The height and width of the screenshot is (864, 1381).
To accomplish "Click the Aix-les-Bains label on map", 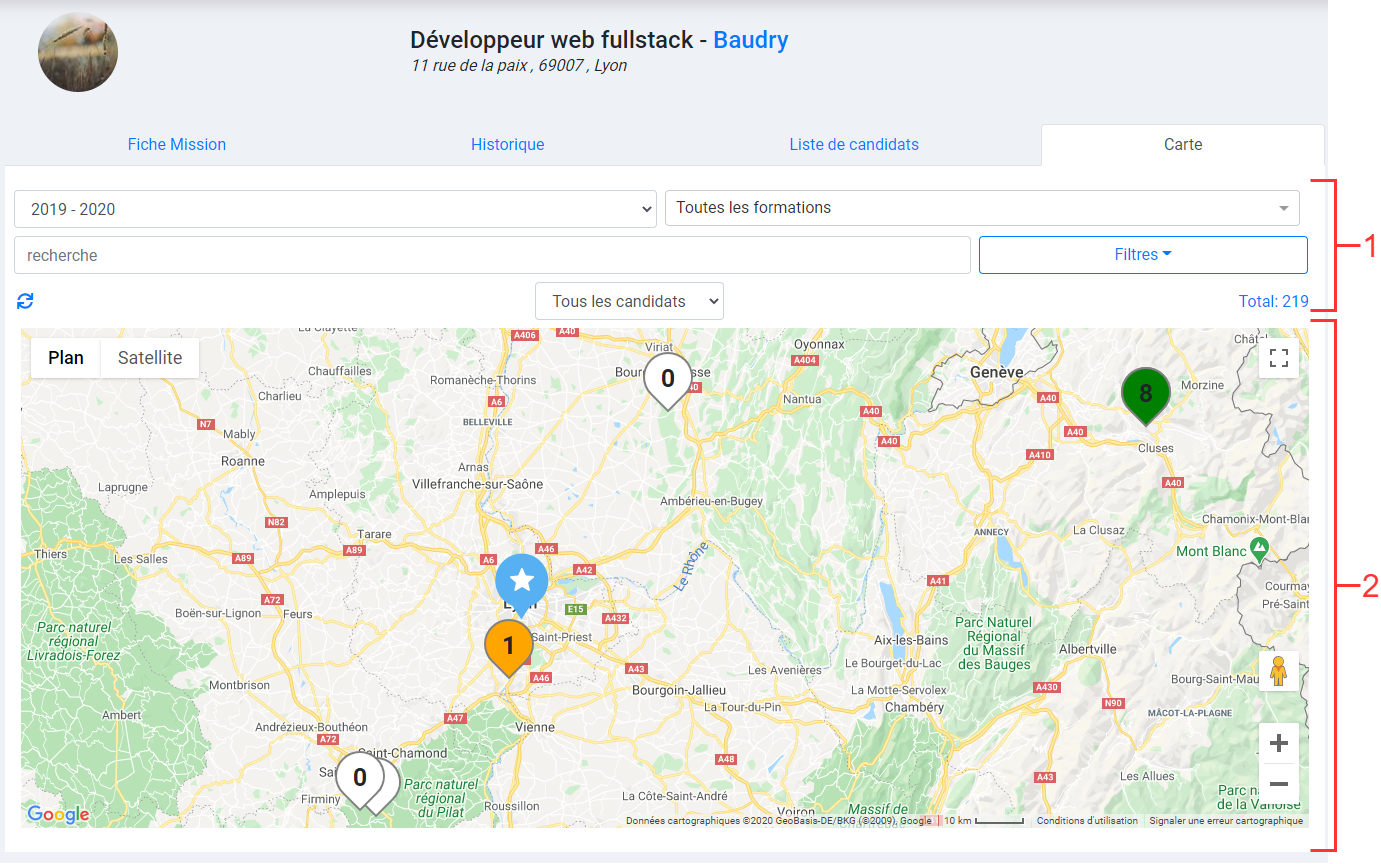I will [912, 640].
